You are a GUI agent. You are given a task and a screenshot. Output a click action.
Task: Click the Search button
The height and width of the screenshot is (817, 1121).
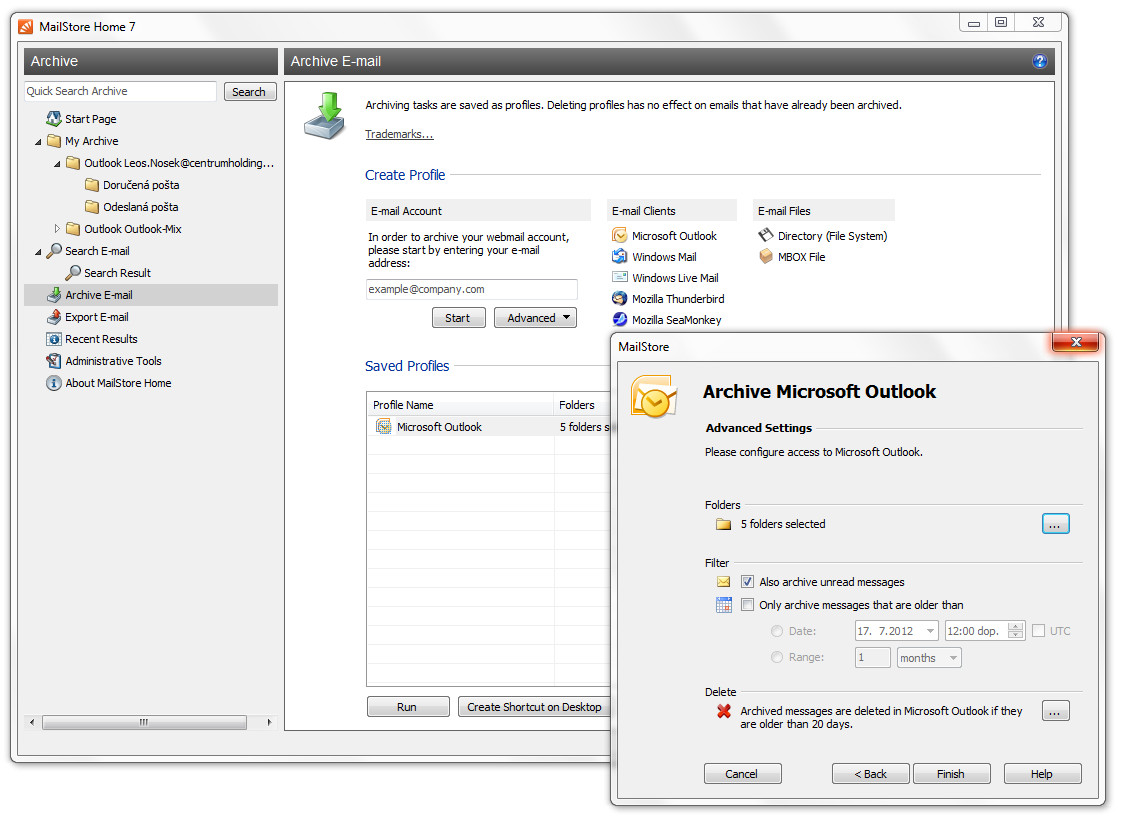click(250, 91)
